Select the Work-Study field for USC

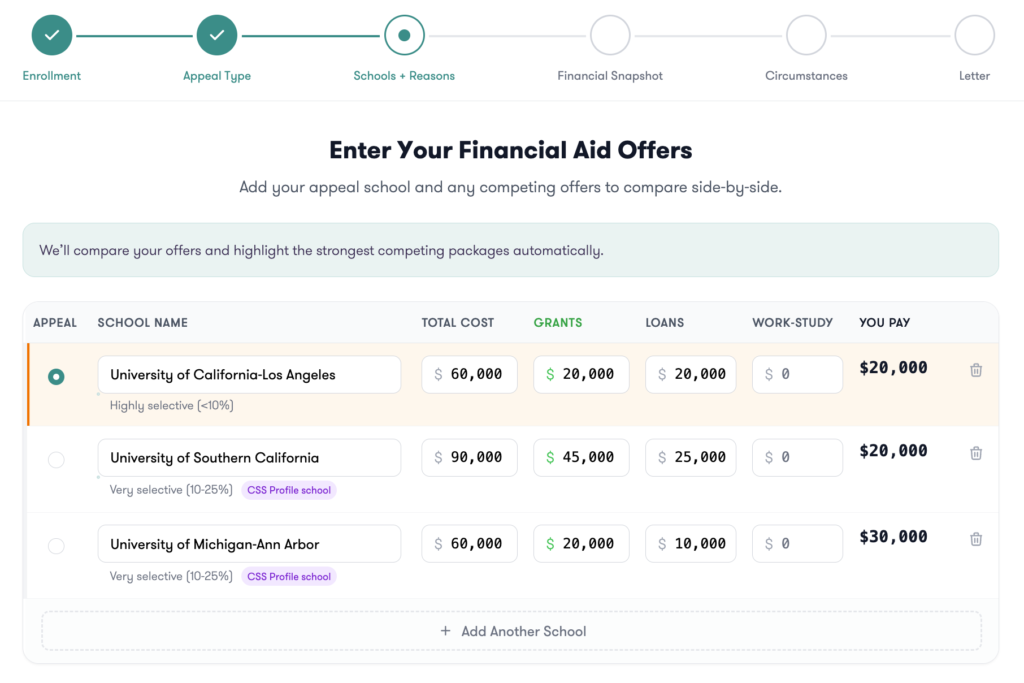[797, 458]
